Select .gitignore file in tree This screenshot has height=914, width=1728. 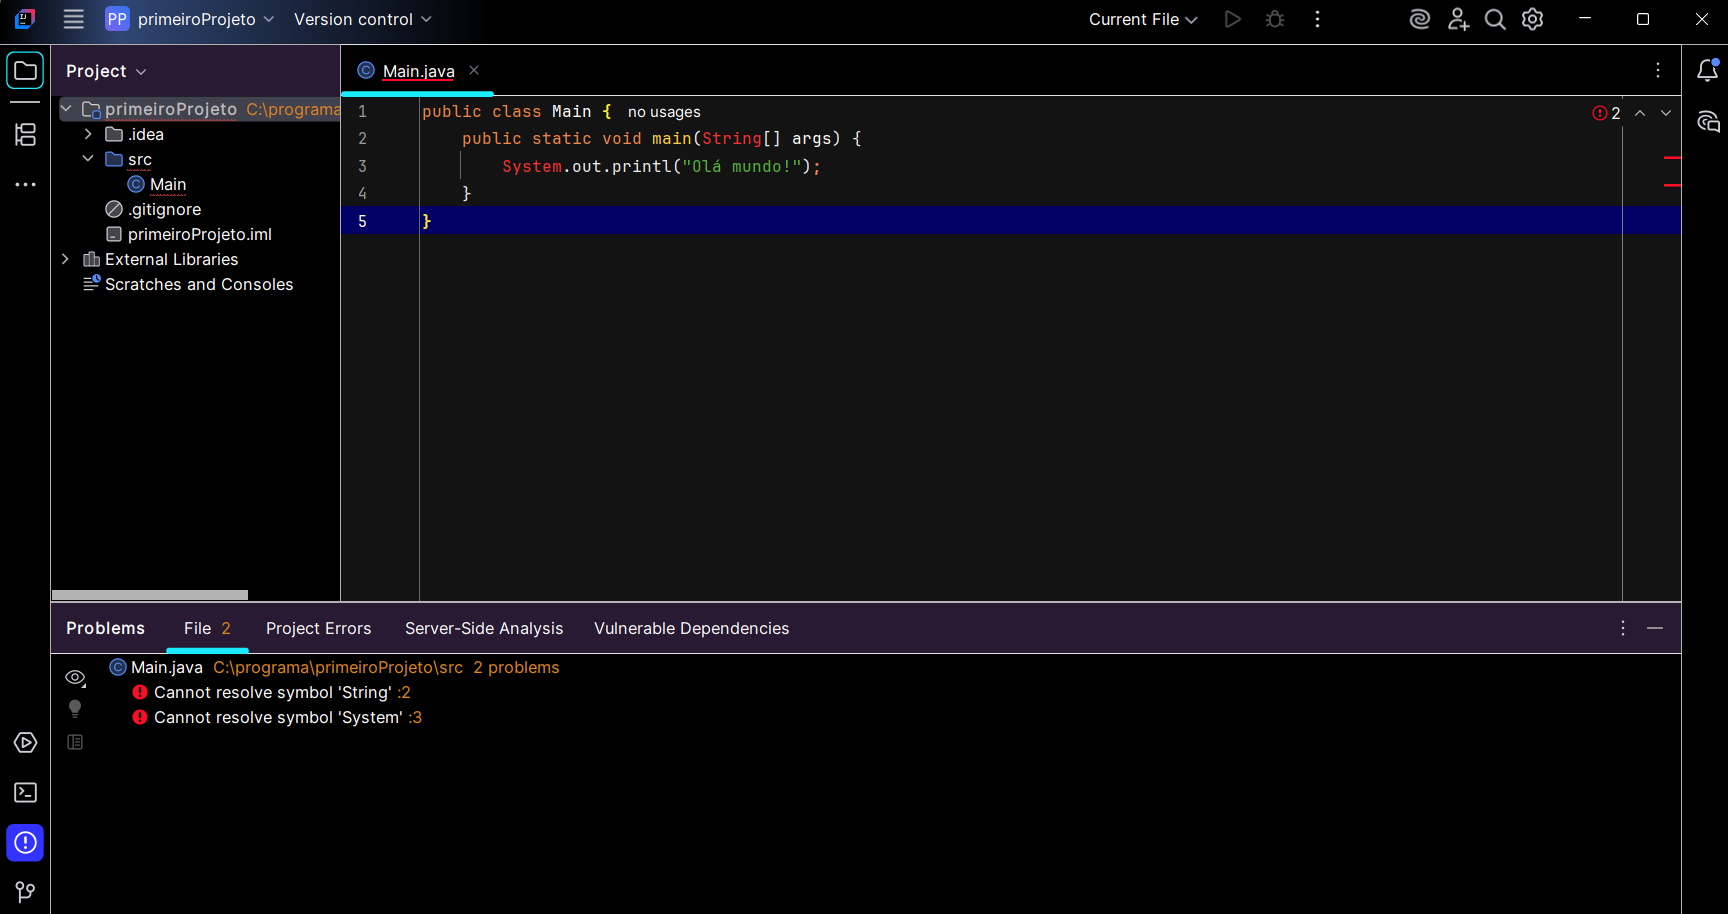click(165, 209)
